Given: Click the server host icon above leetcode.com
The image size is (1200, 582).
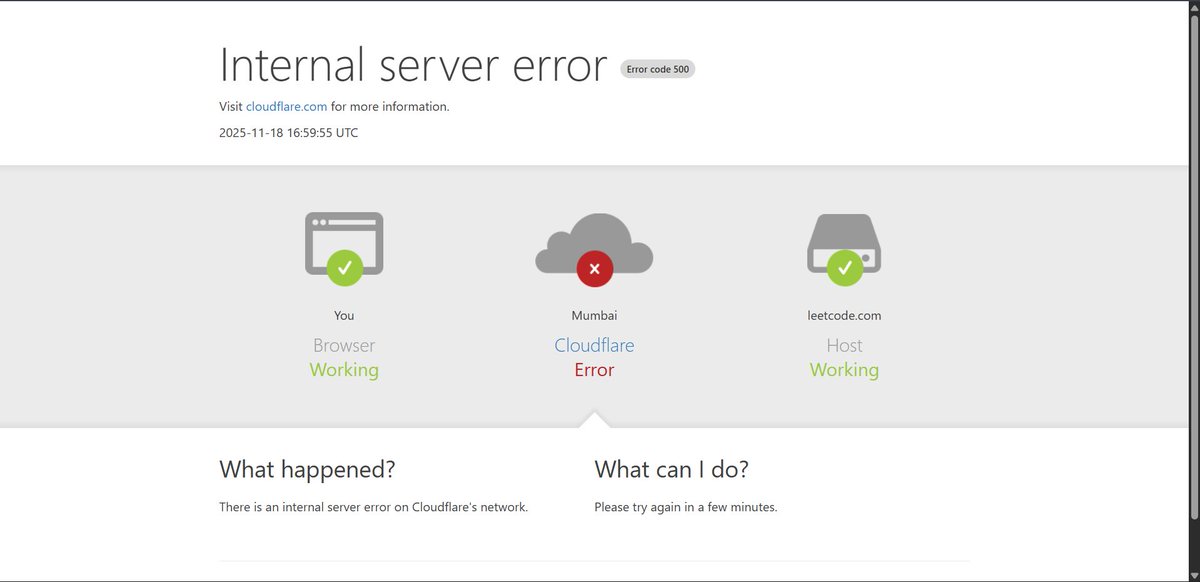Looking at the screenshot, I should click(x=844, y=249).
